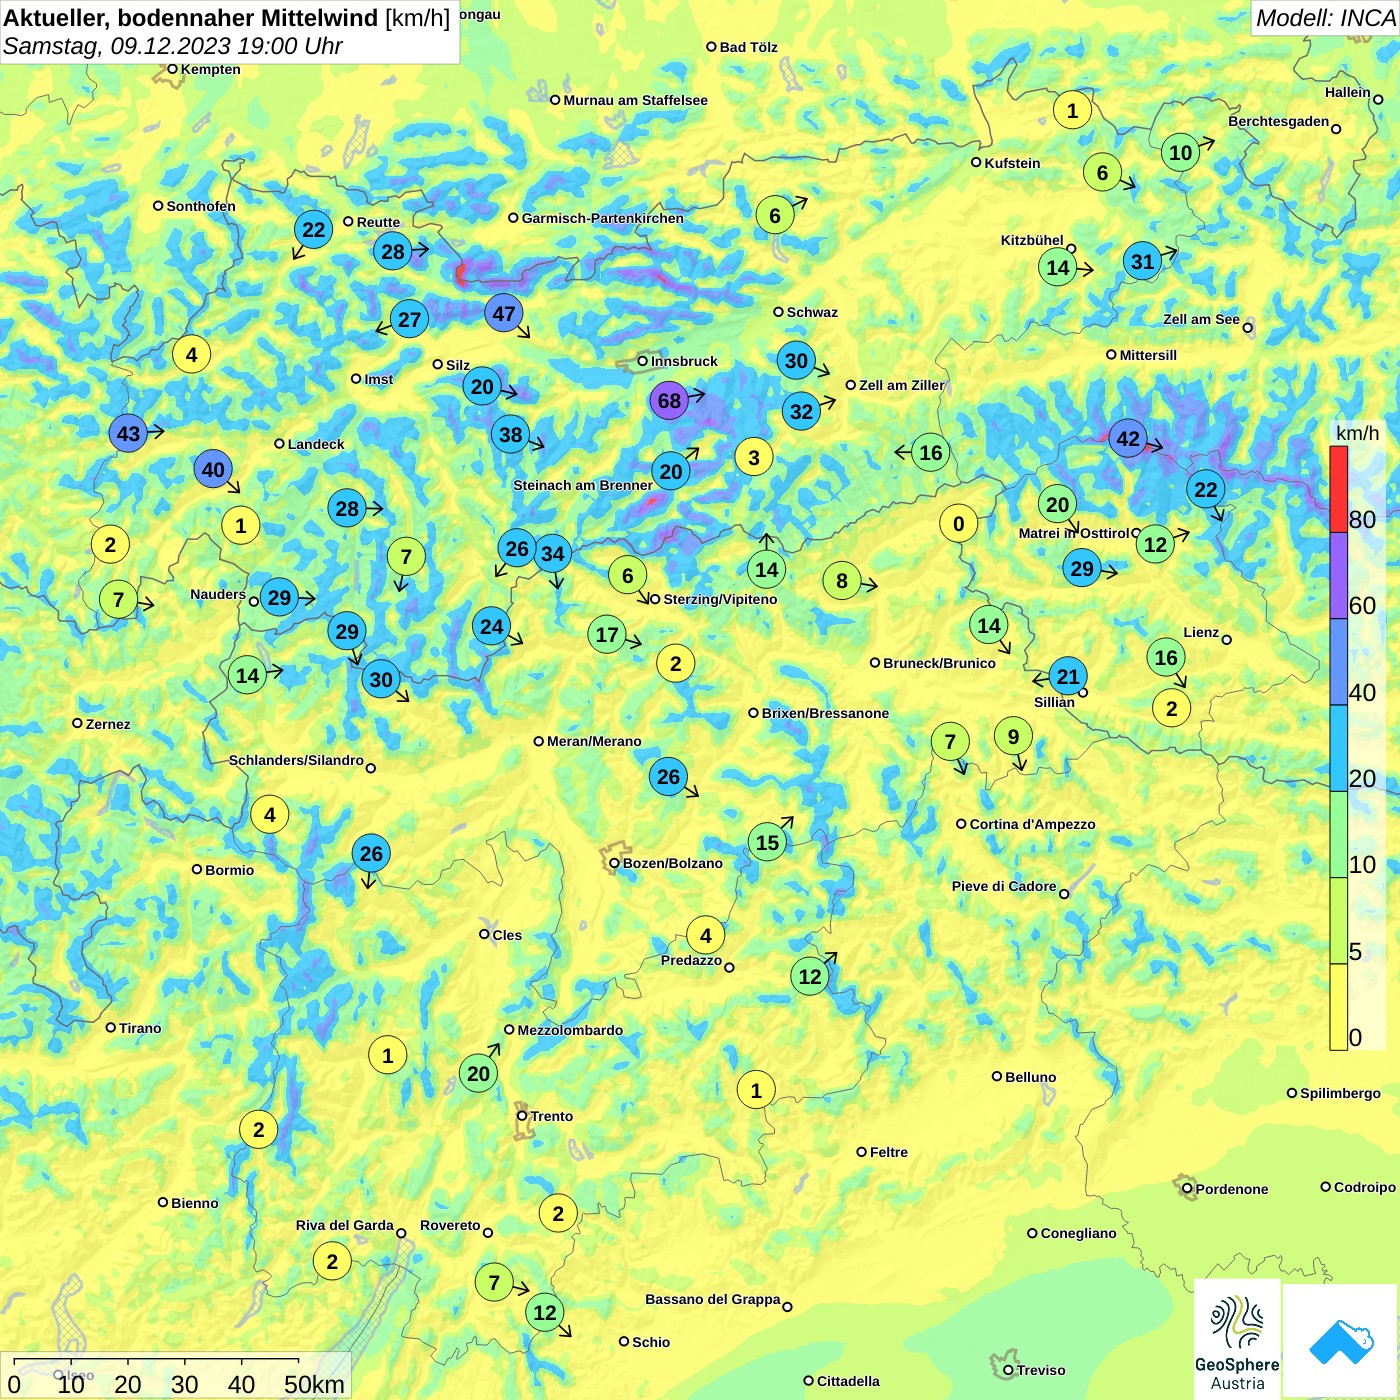Select the dark blue 40–60 legend color
This screenshot has height=1400, width=1400.
(x=1338, y=663)
